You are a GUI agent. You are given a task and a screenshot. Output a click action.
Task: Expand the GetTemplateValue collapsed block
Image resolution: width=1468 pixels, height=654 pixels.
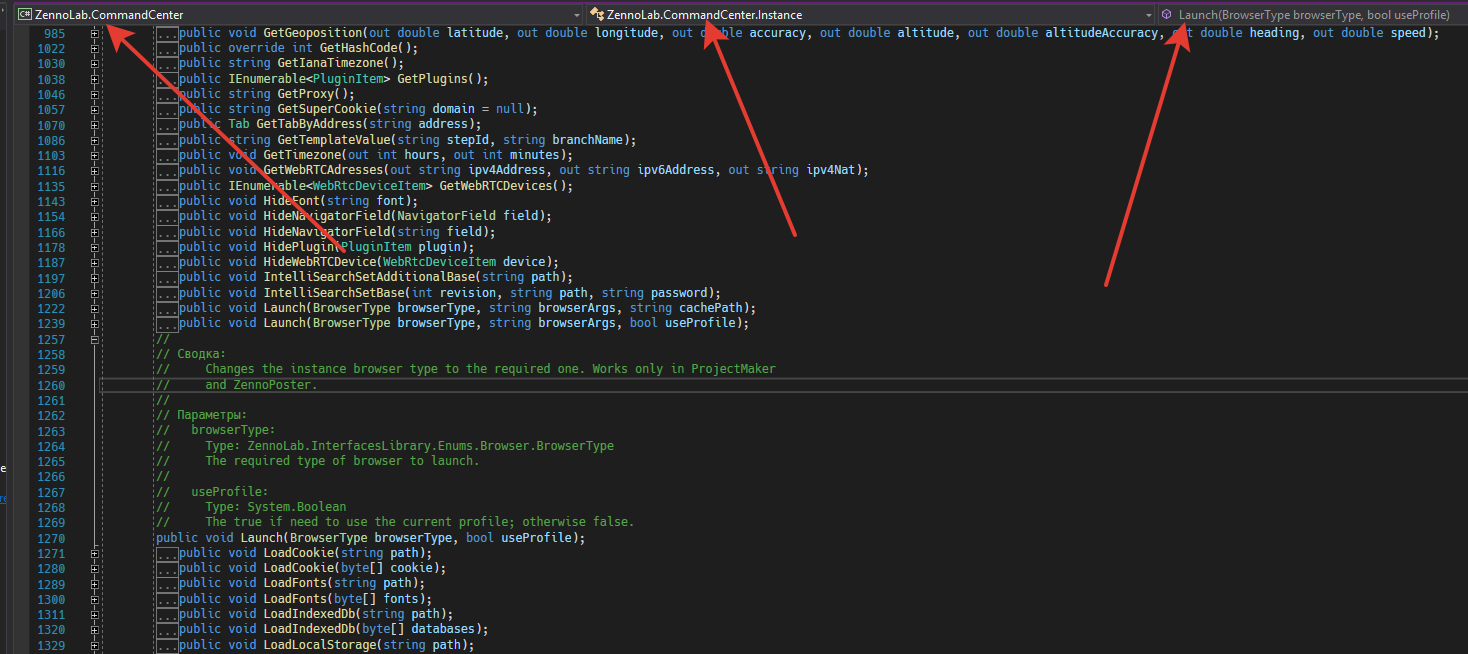pos(95,140)
